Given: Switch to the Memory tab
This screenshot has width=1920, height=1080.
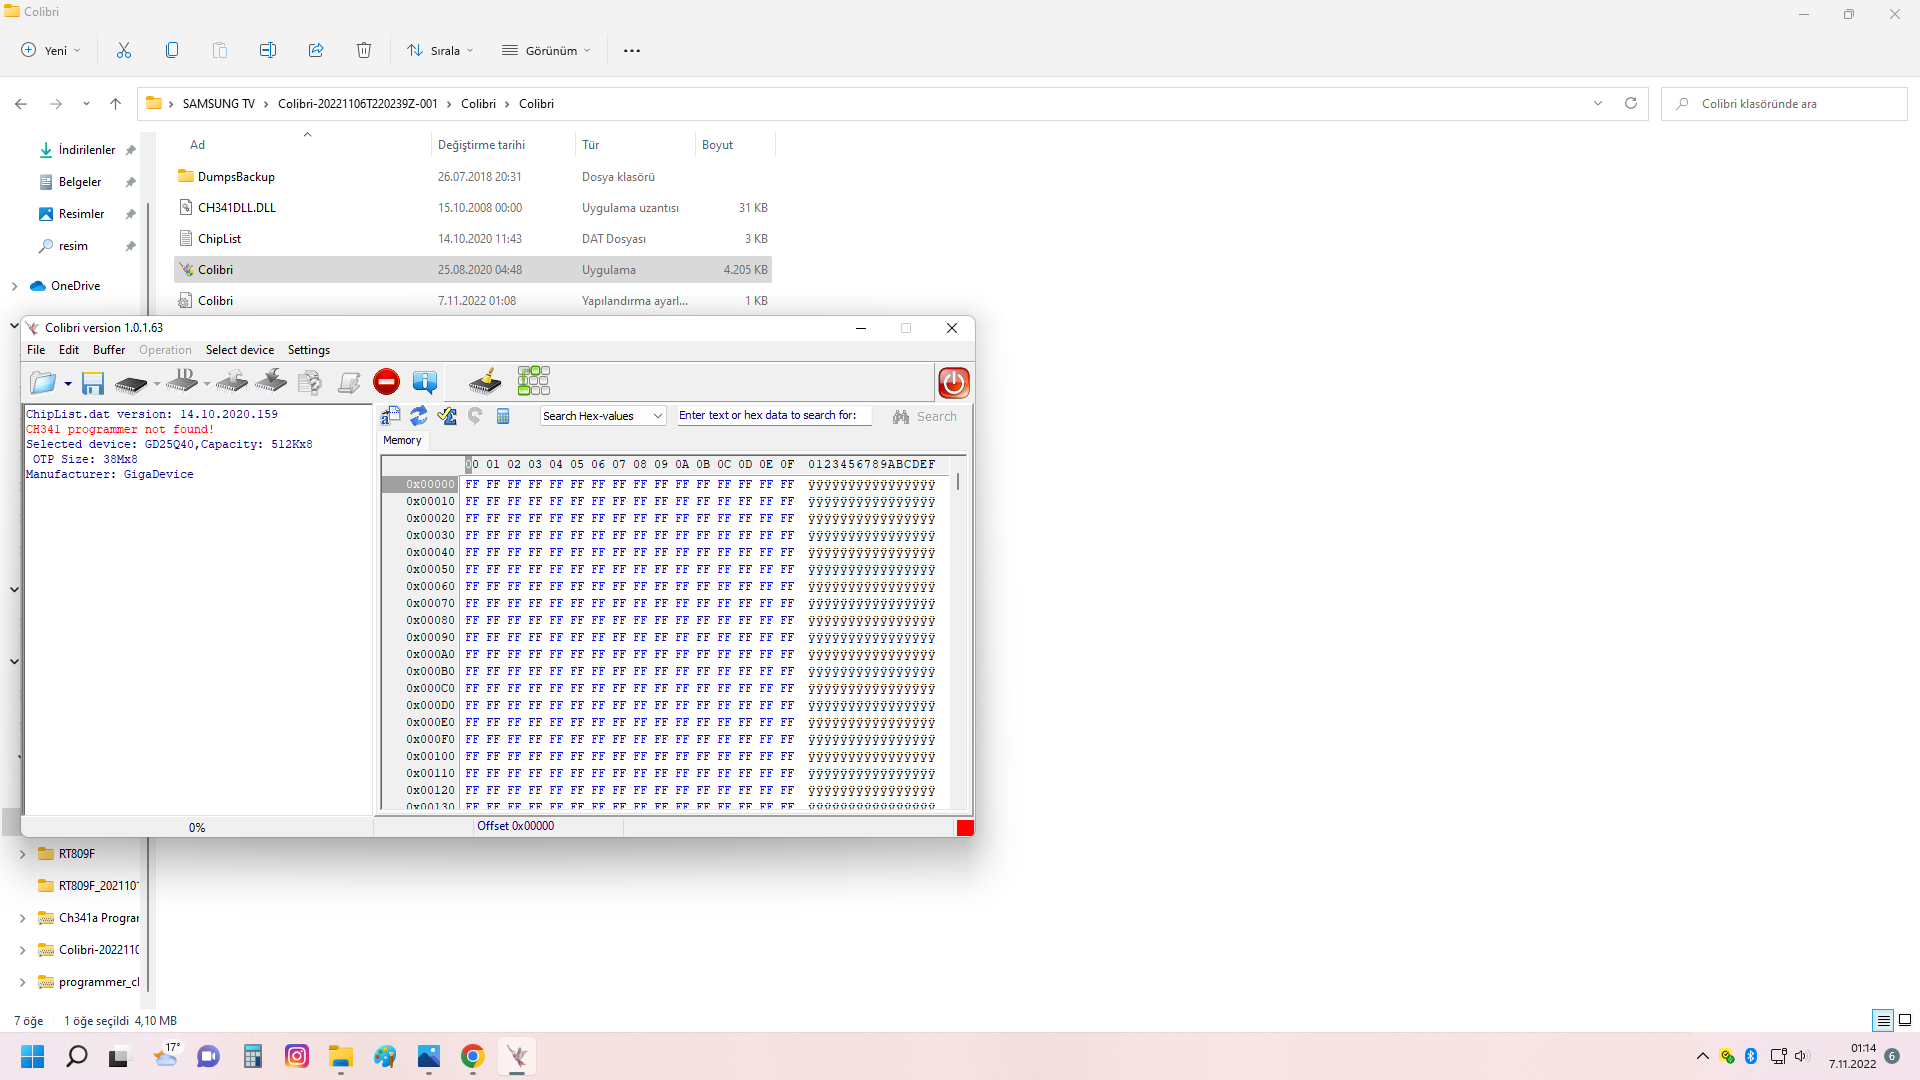Looking at the screenshot, I should click(x=402, y=440).
